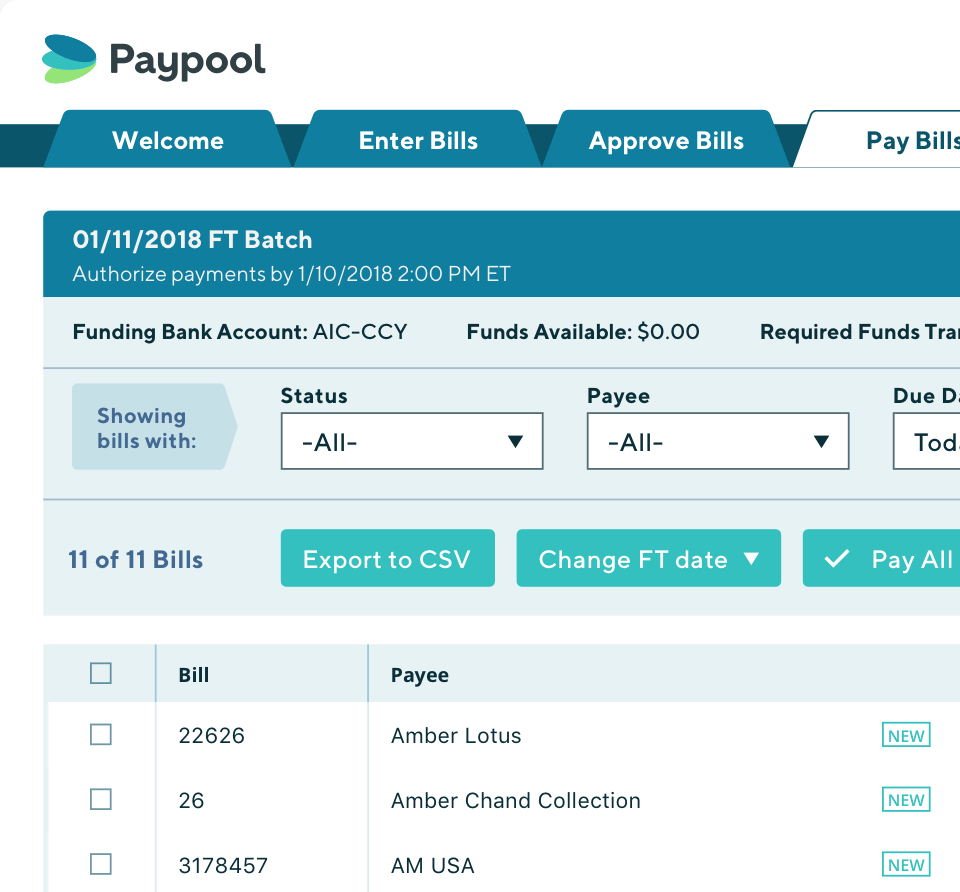The height and width of the screenshot is (892, 960).
Task: Click the checkmark icon on Pay All
Action: pyautogui.click(x=838, y=558)
